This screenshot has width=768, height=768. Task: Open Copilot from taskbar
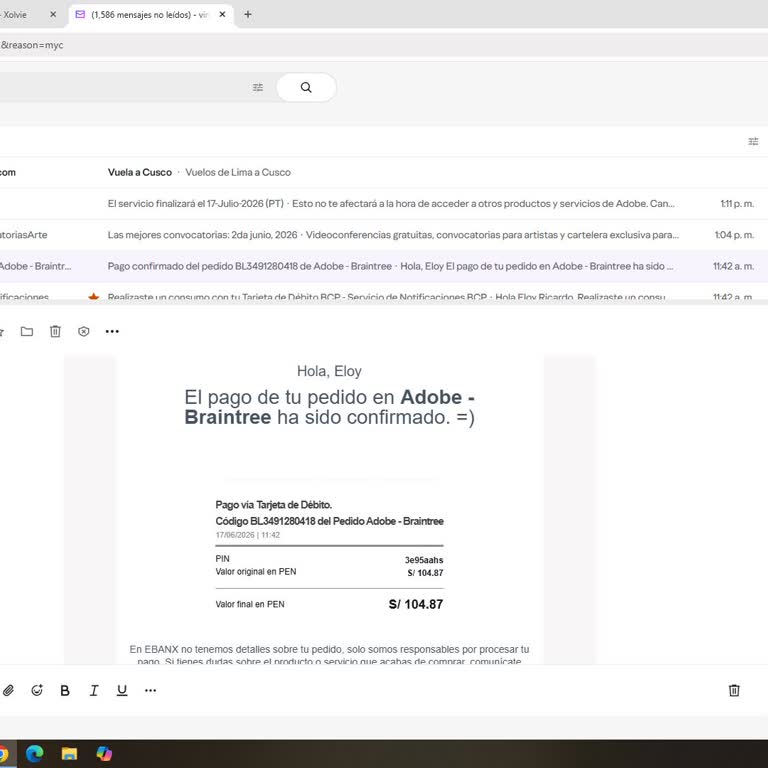104,753
